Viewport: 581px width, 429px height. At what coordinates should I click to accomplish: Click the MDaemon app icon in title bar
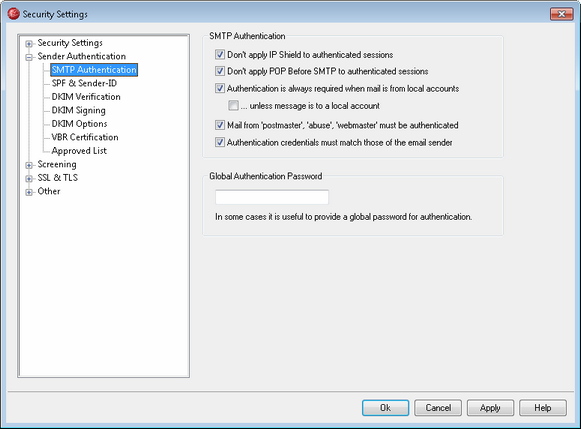coord(13,14)
